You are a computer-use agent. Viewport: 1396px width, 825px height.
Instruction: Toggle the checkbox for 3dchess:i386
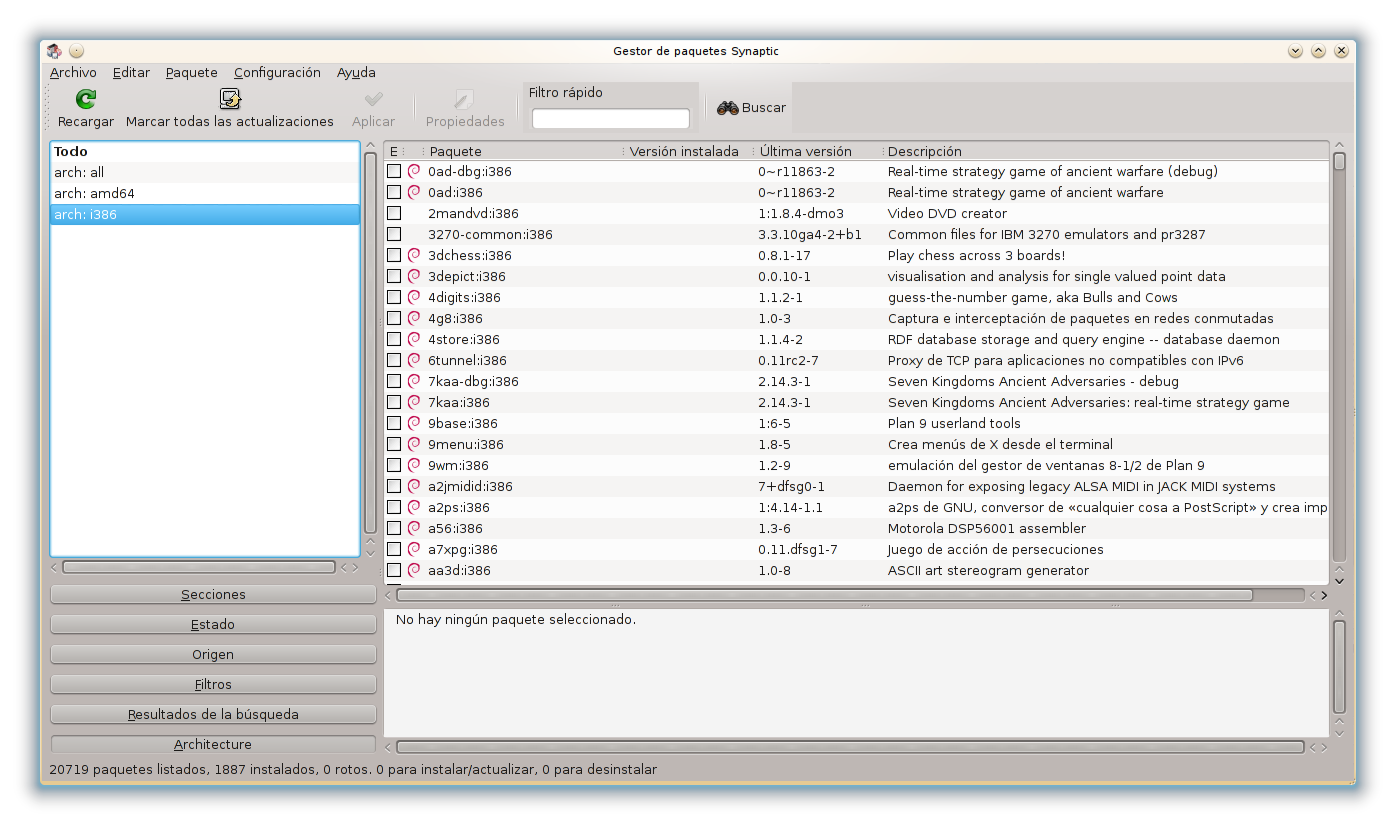pos(394,255)
